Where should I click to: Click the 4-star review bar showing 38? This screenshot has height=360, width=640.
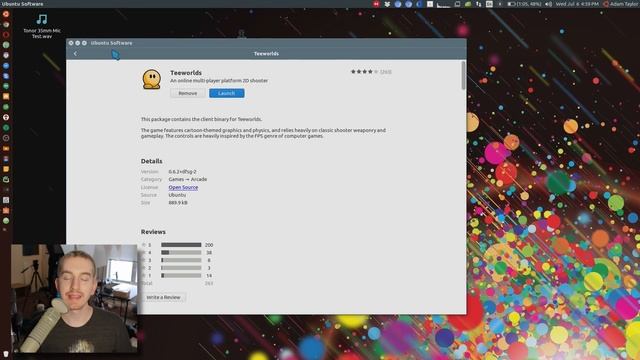[181, 253]
